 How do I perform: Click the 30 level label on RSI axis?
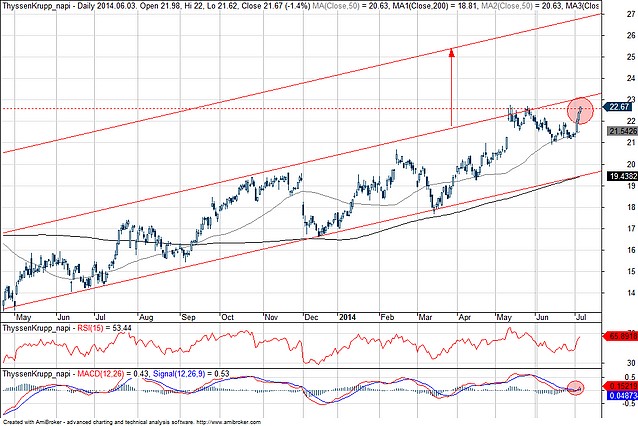(x=631, y=363)
